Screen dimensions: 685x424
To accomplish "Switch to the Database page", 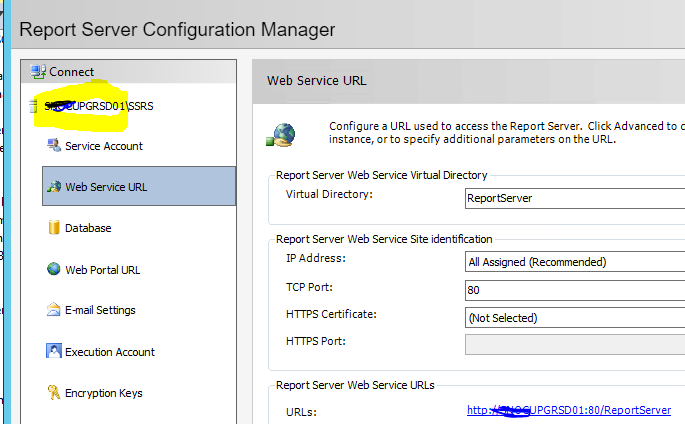I will coord(88,228).
